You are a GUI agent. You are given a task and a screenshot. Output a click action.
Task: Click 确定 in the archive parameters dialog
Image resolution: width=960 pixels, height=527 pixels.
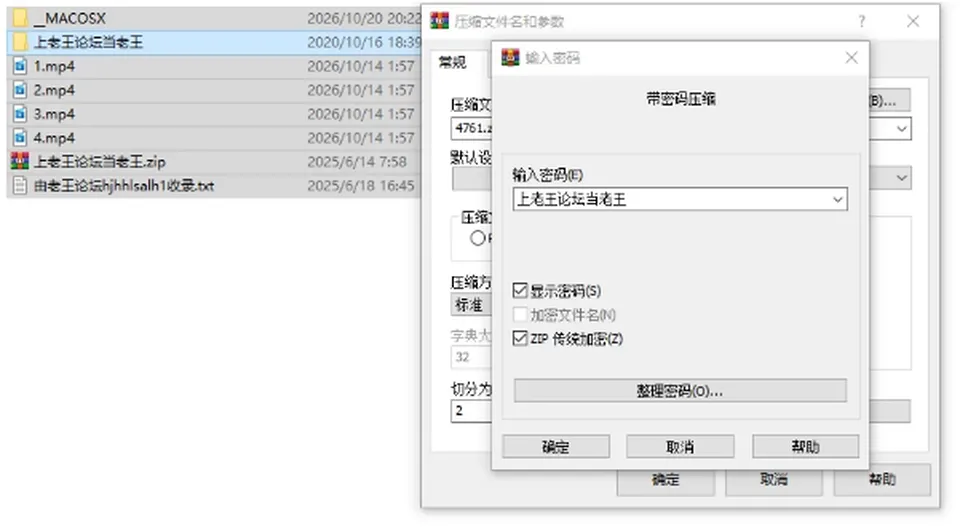coord(666,480)
